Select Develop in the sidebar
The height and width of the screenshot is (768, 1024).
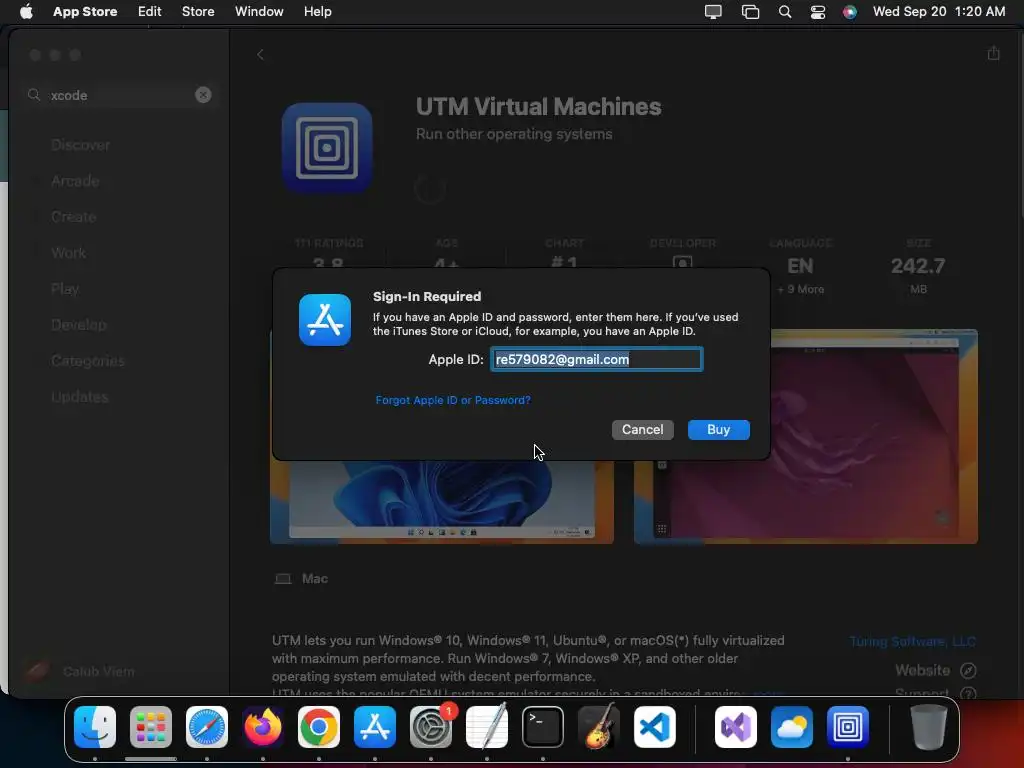78,325
